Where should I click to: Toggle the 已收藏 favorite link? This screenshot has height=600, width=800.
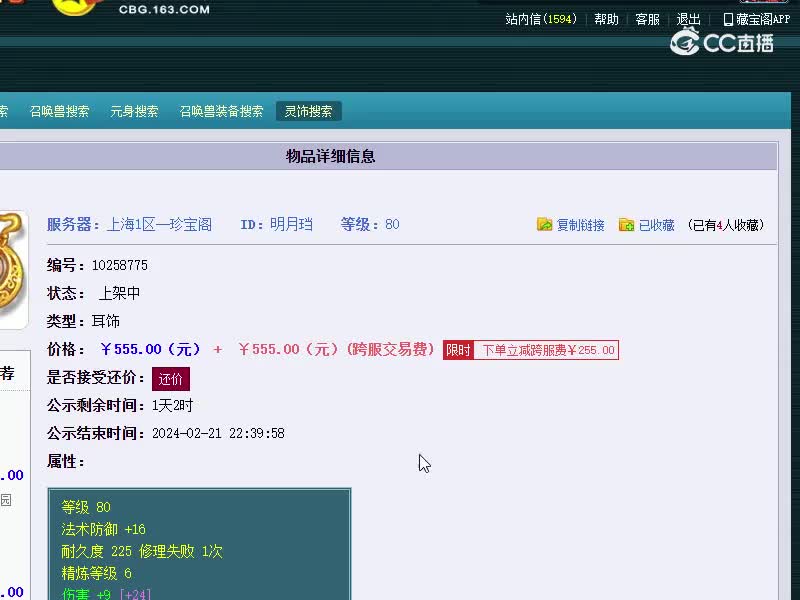[x=657, y=225]
